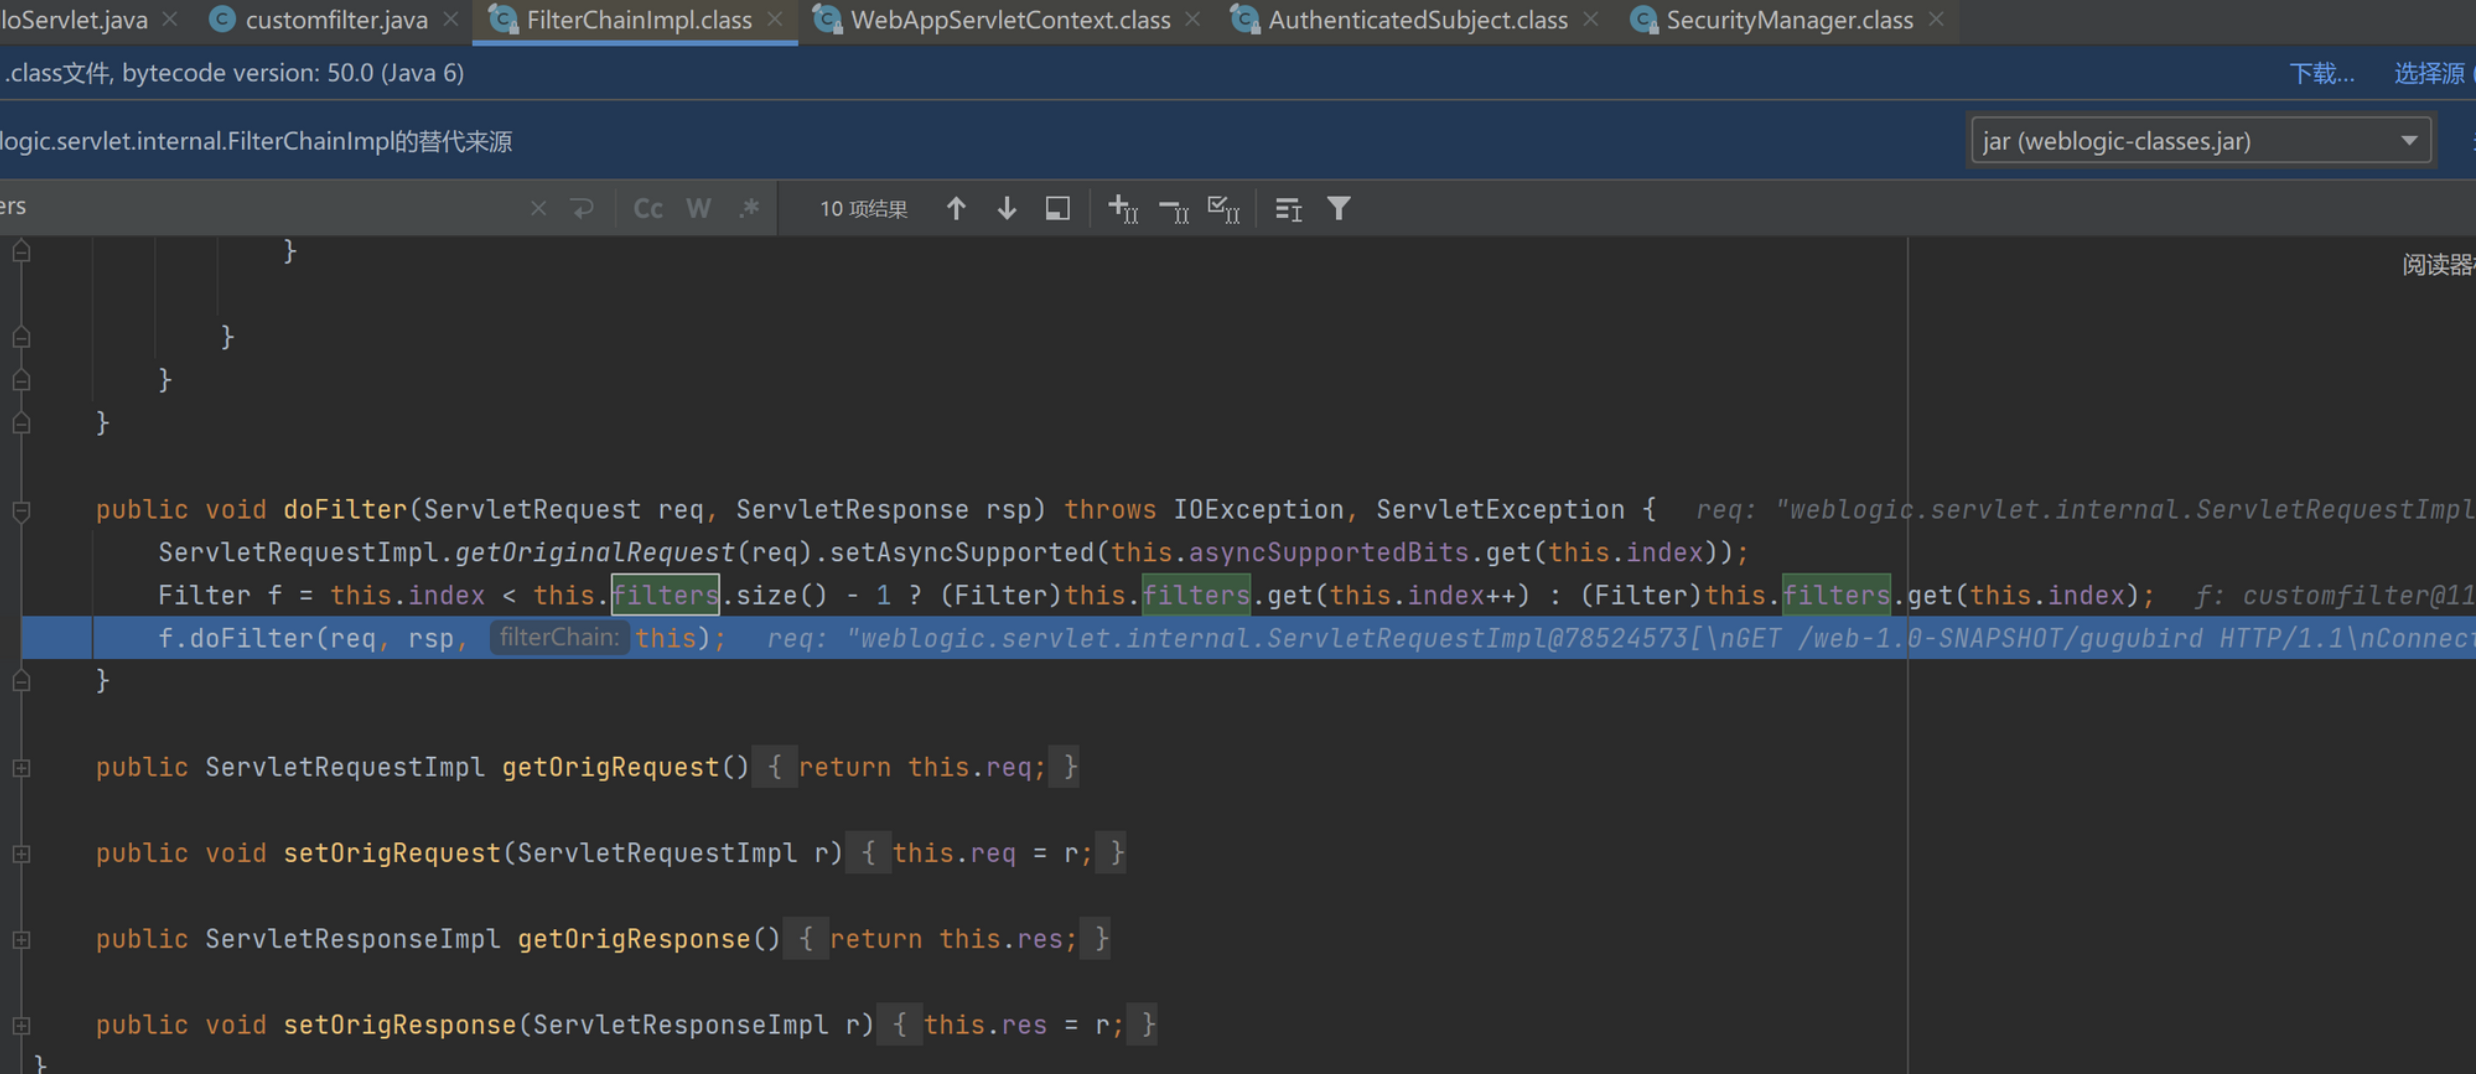Jump to previous search occurrence
Screen dimensions: 2476x1074
[956, 208]
